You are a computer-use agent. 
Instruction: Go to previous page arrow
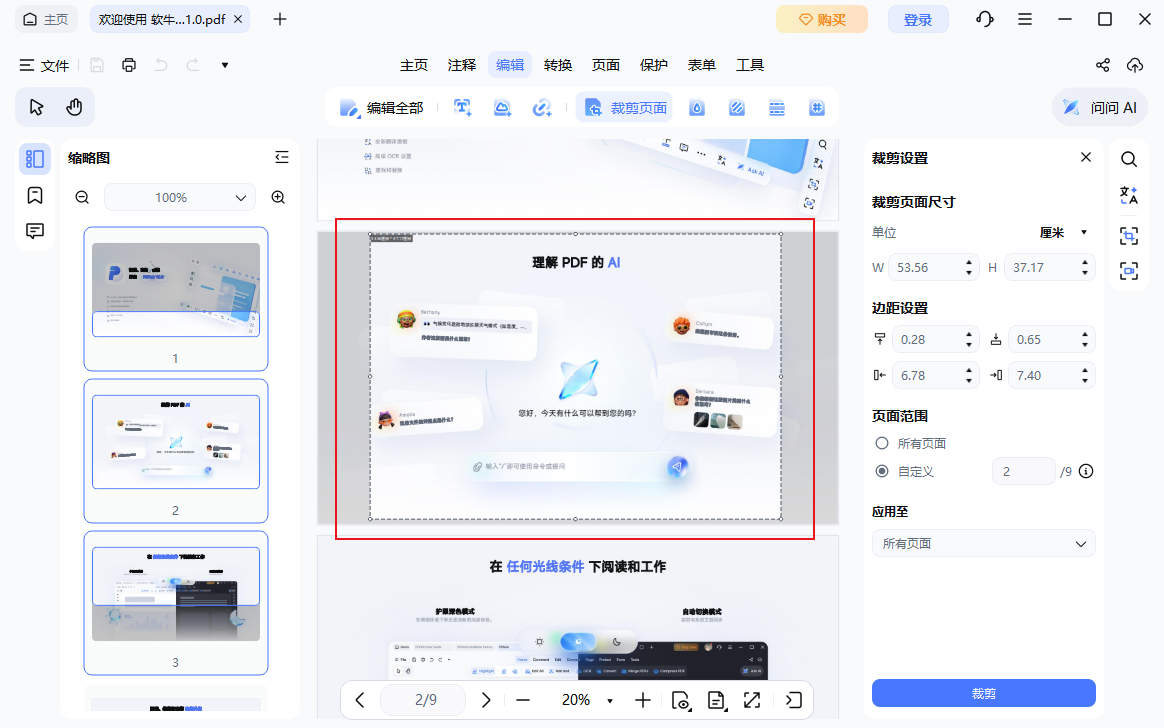pos(360,700)
